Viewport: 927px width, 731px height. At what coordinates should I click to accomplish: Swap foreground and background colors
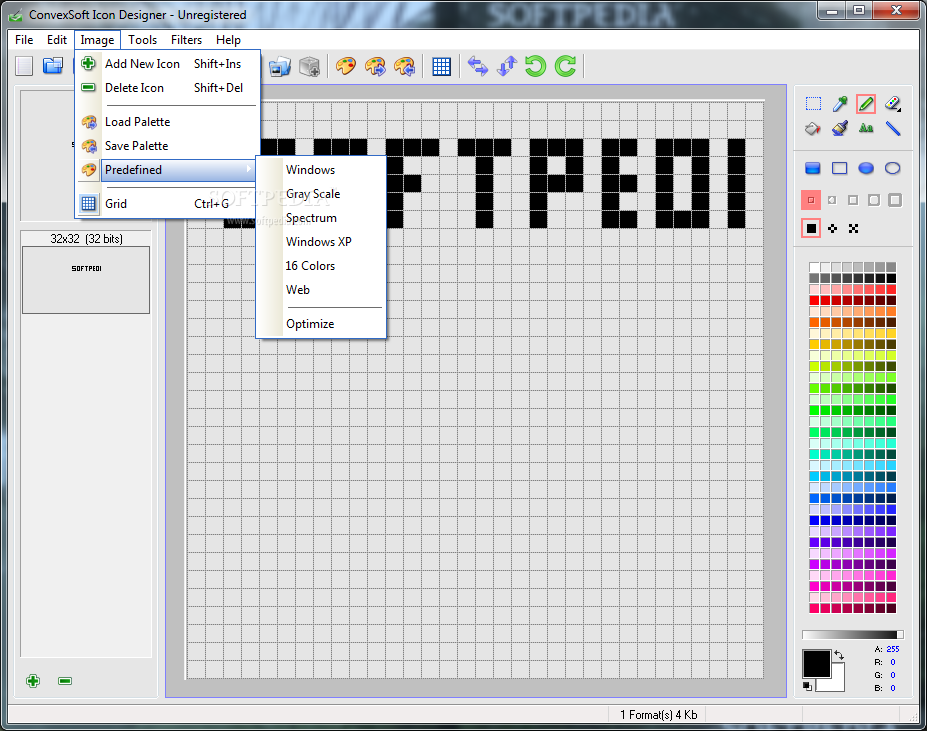pos(838,655)
